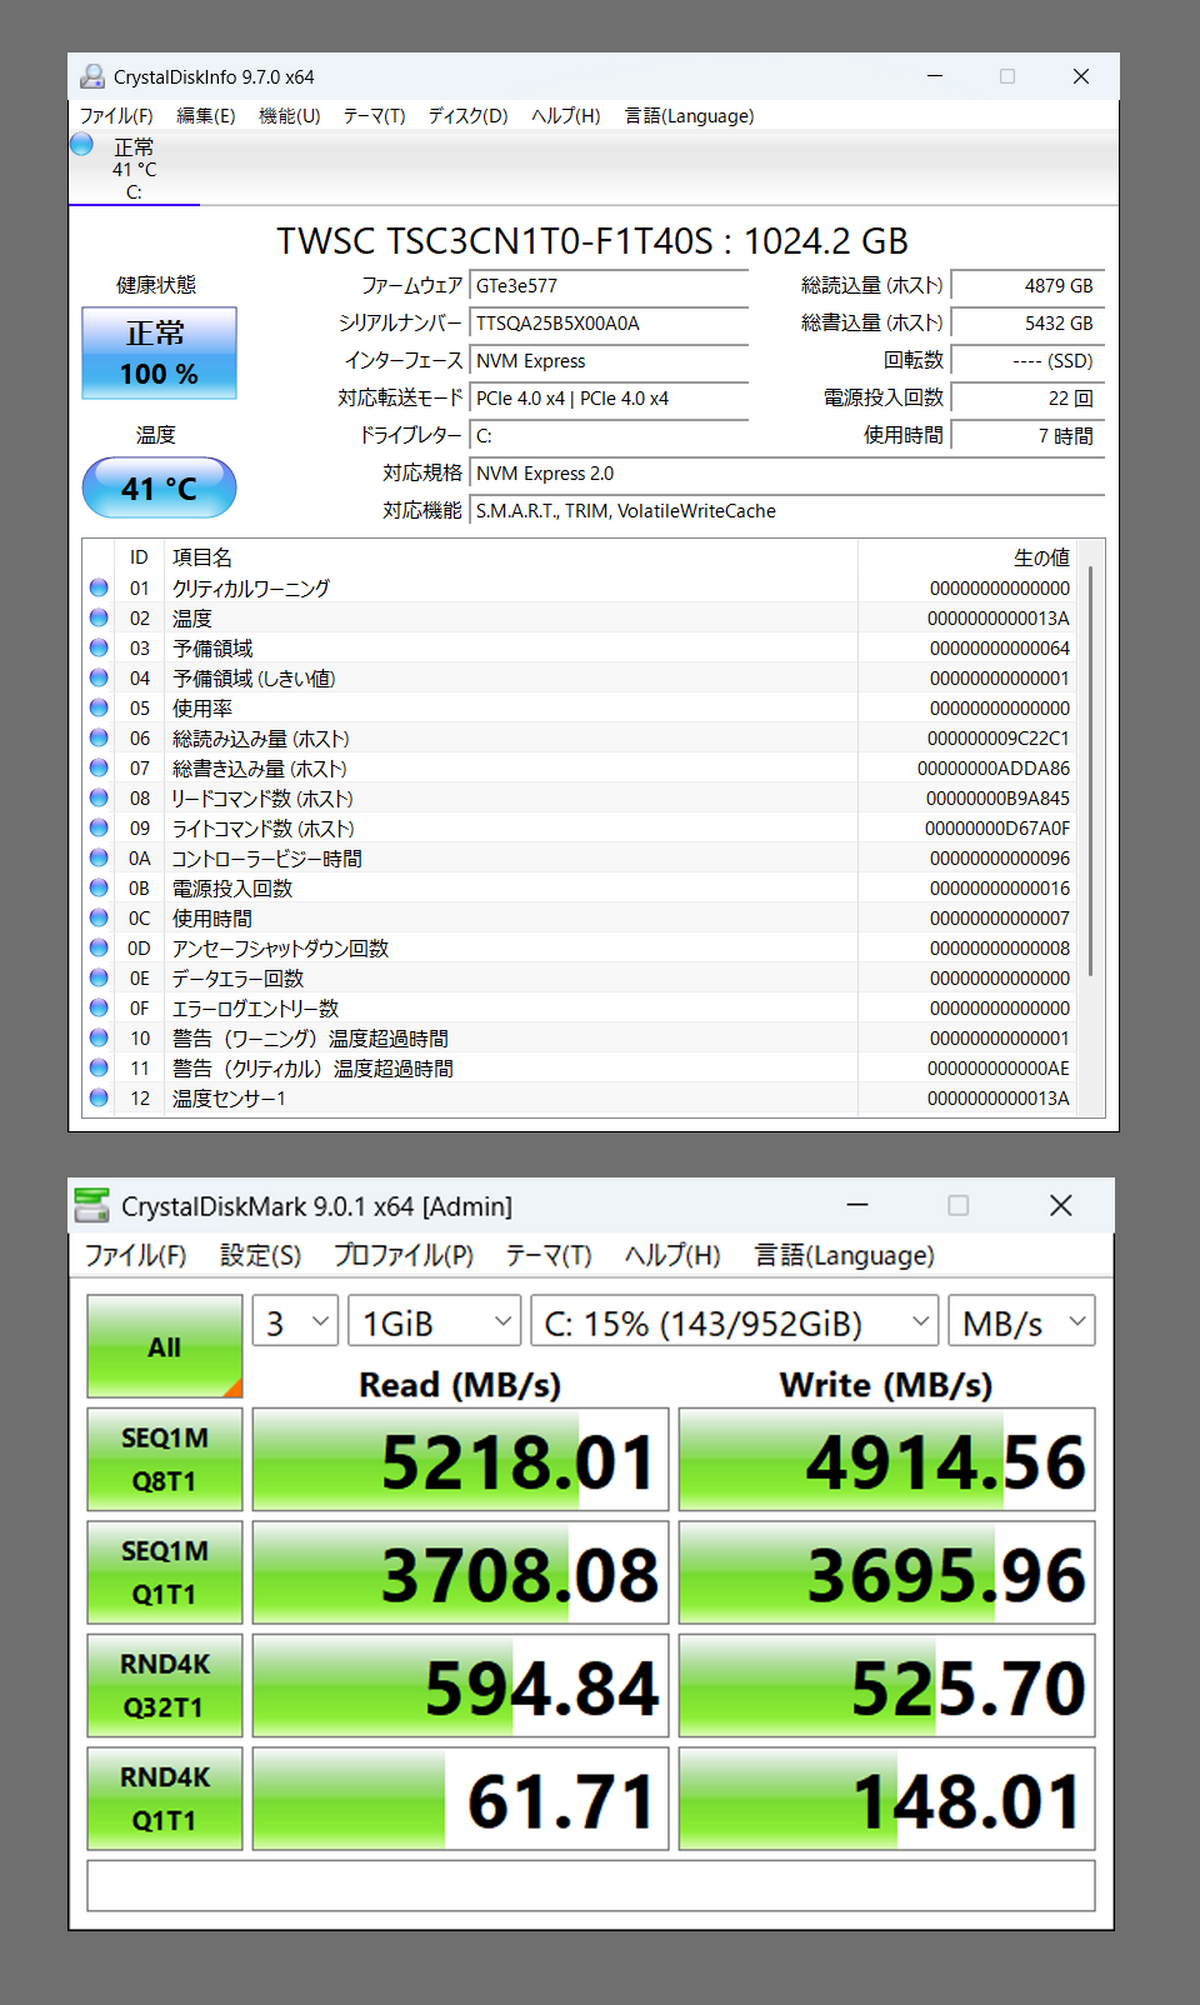Click RND4K Q1T1 write result 148.01
This screenshot has height=2005, width=1200.
pyautogui.click(x=887, y=1798)
